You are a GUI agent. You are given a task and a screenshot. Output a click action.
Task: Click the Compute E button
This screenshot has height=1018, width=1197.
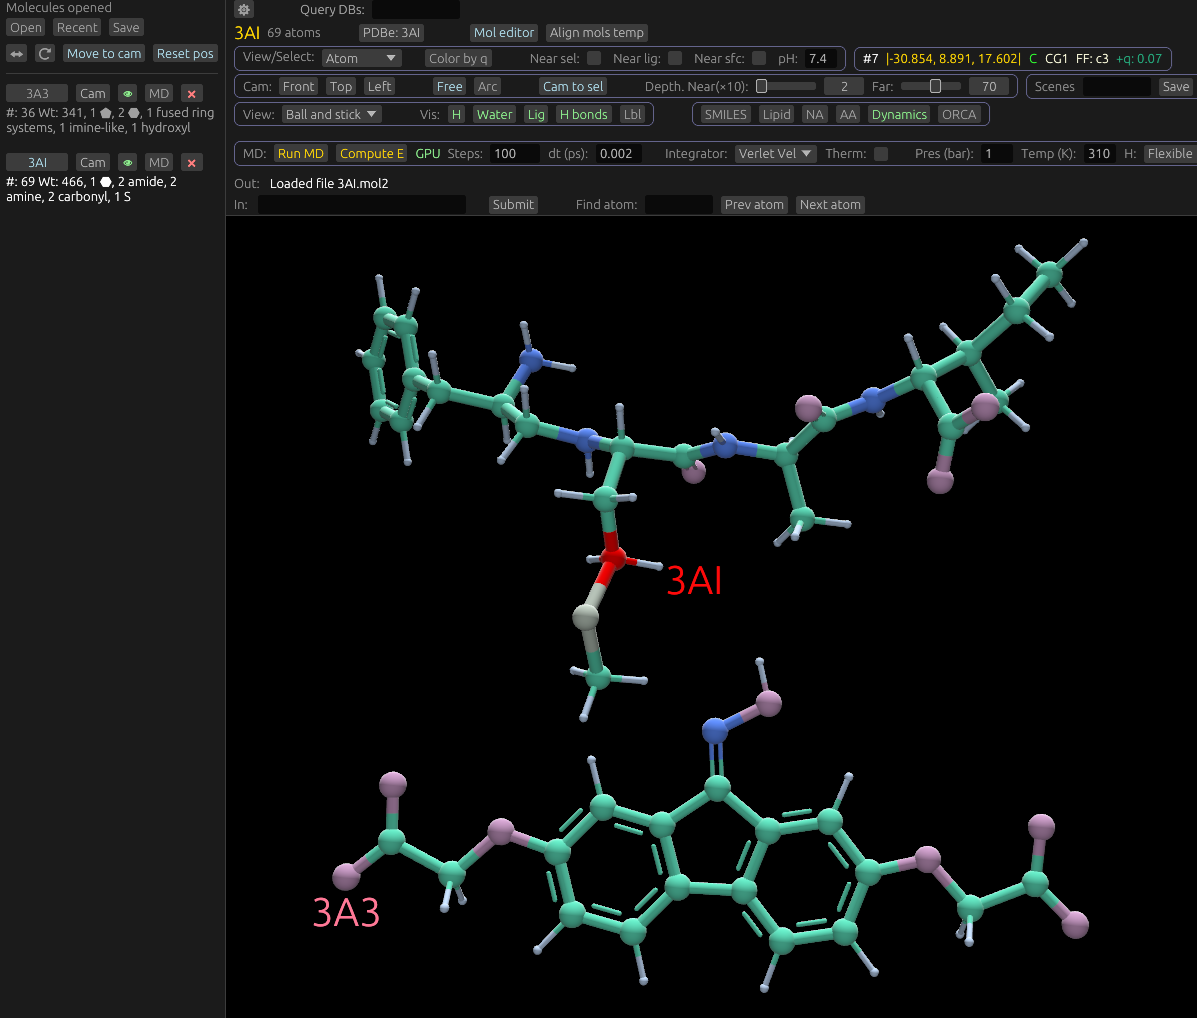(371, 154)
